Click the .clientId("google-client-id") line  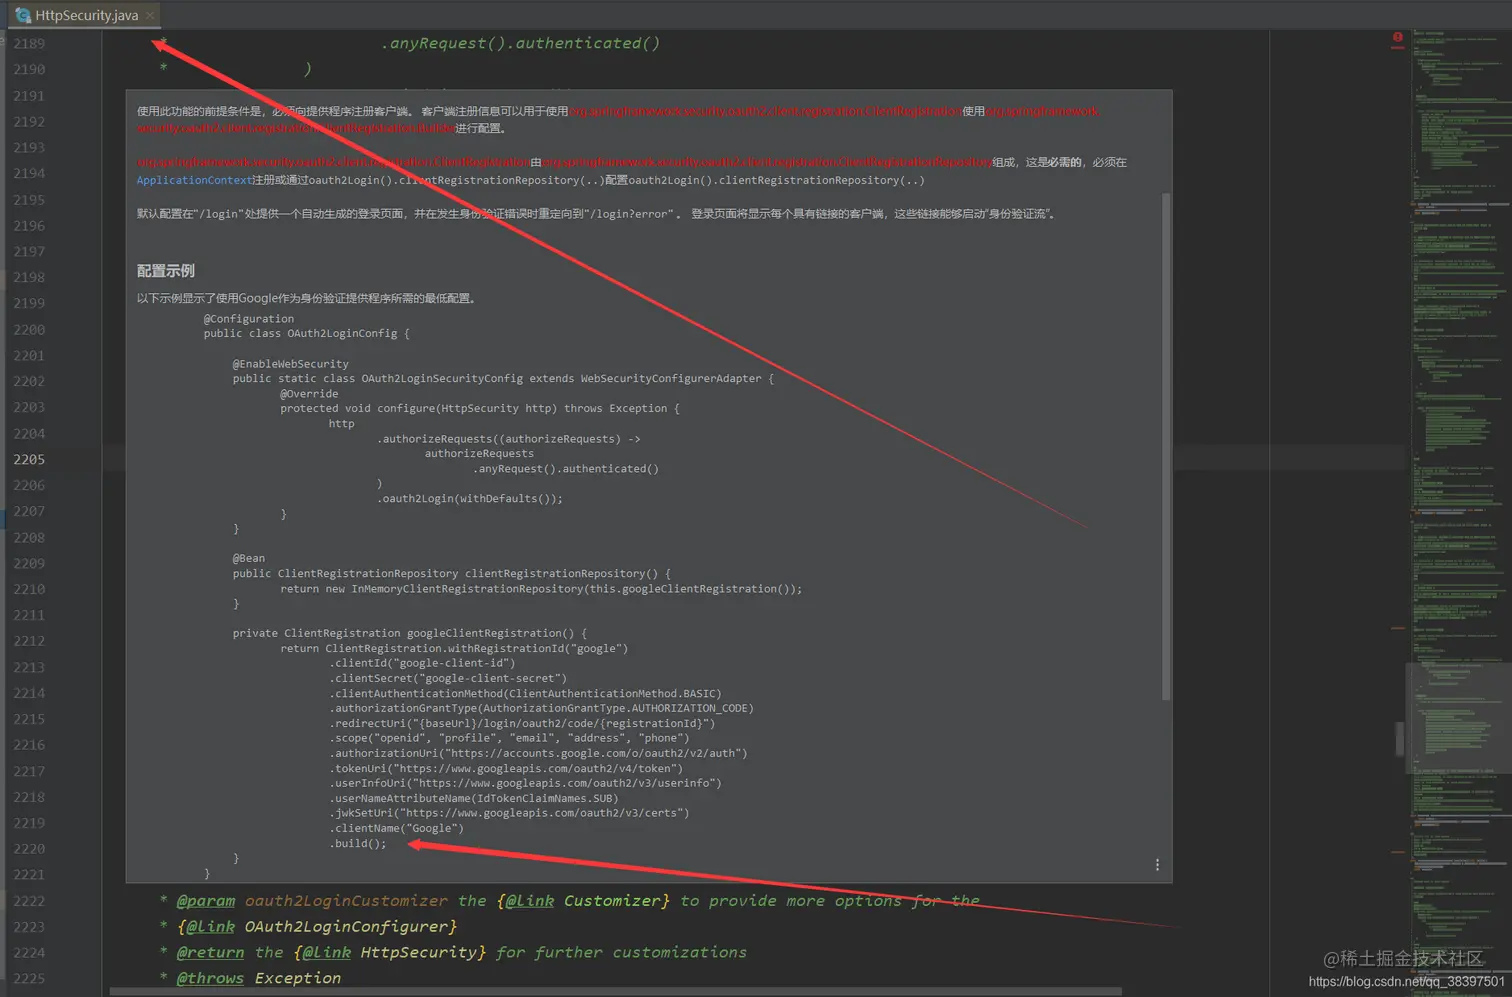tap(423, 663)
